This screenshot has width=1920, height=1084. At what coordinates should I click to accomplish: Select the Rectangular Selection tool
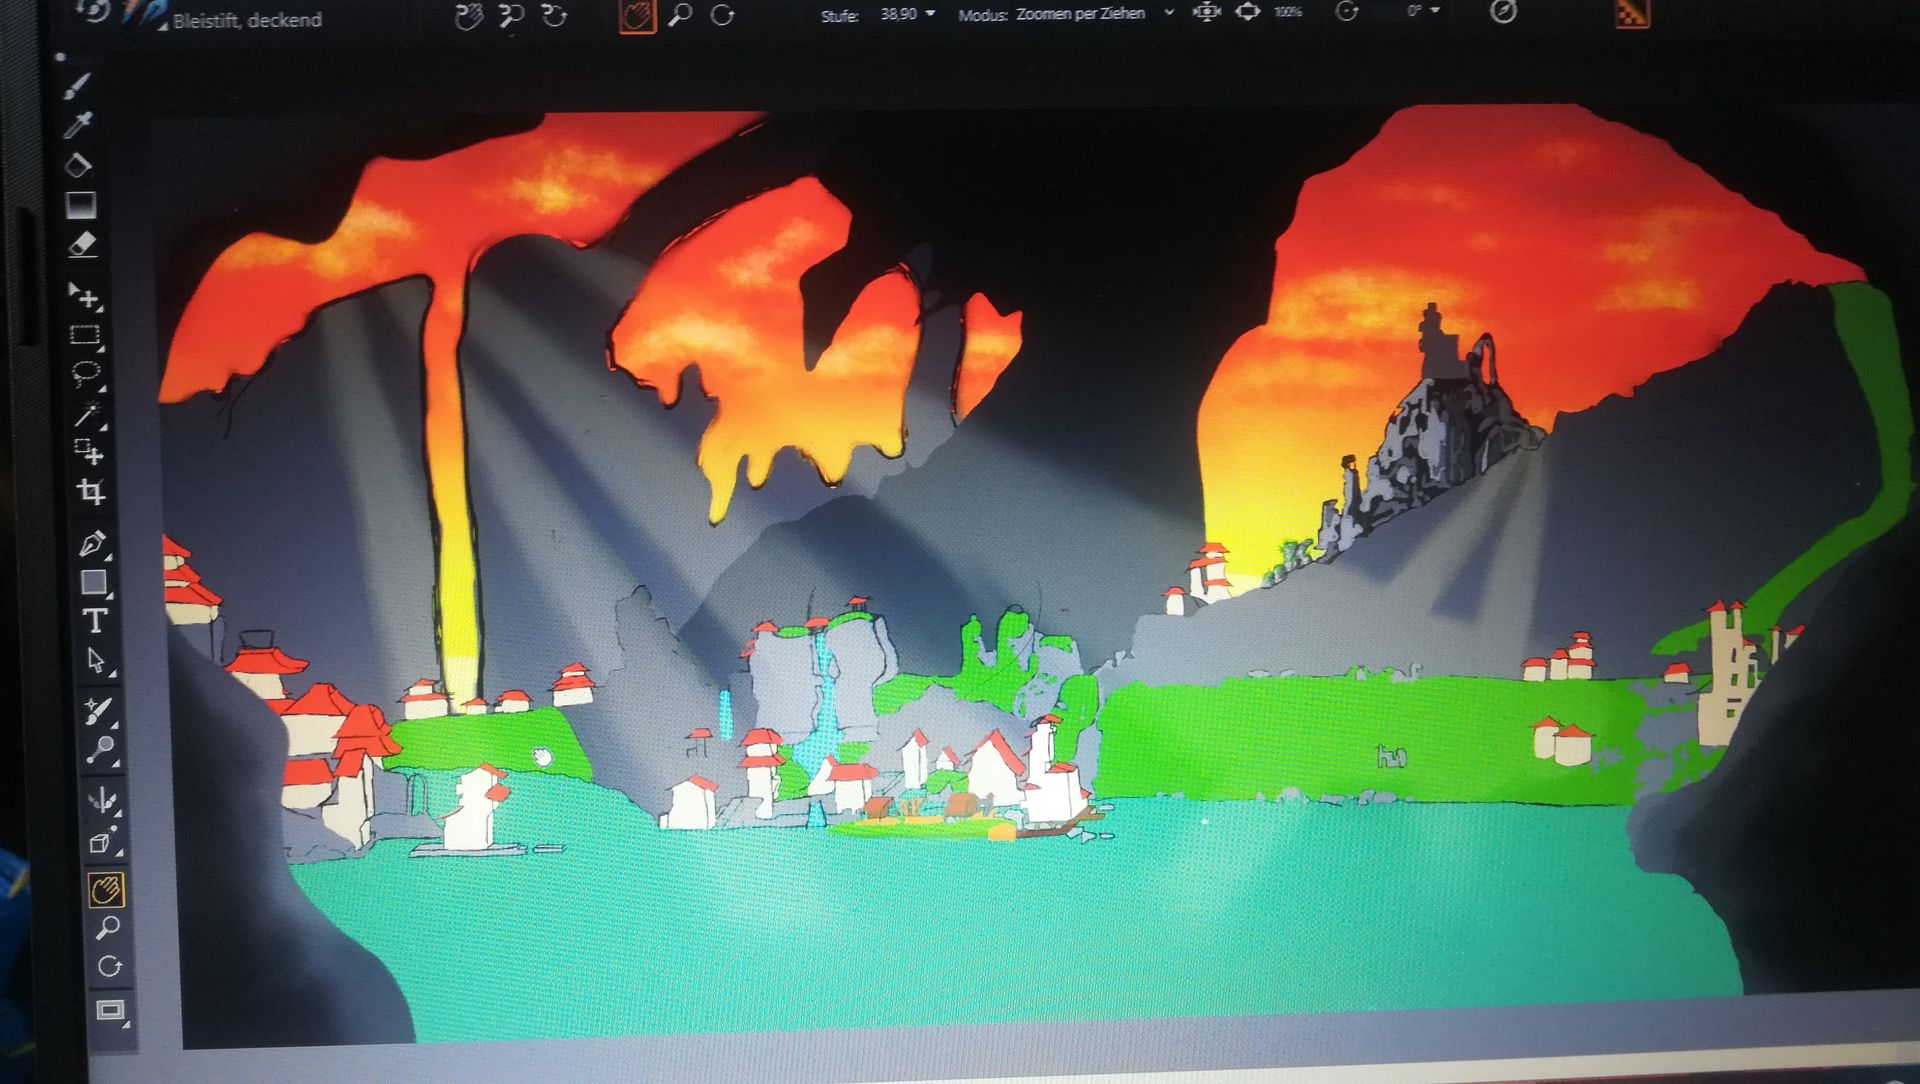click(85, 336)
